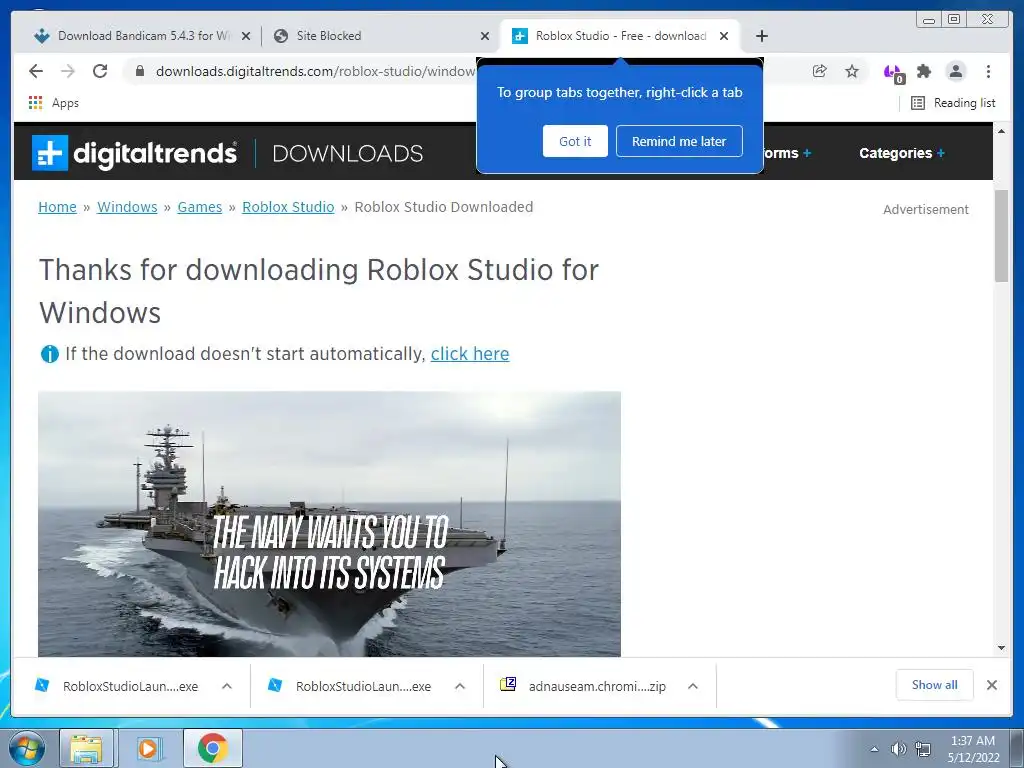
Task: Open the volume speaker icon
Action: pyautogui.click(x=899, y=749)
